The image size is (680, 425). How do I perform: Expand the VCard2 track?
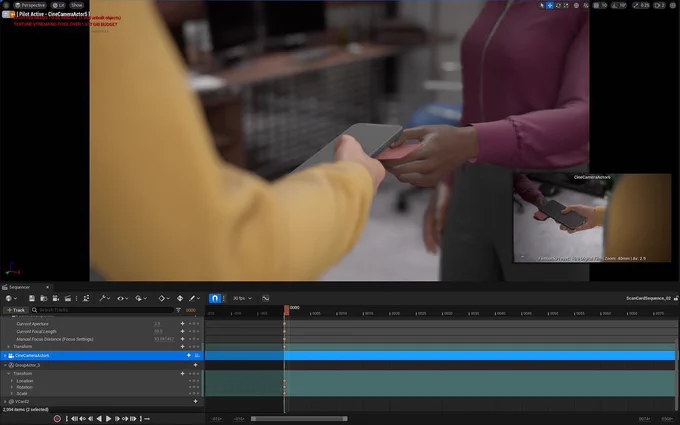click(5, 402)
